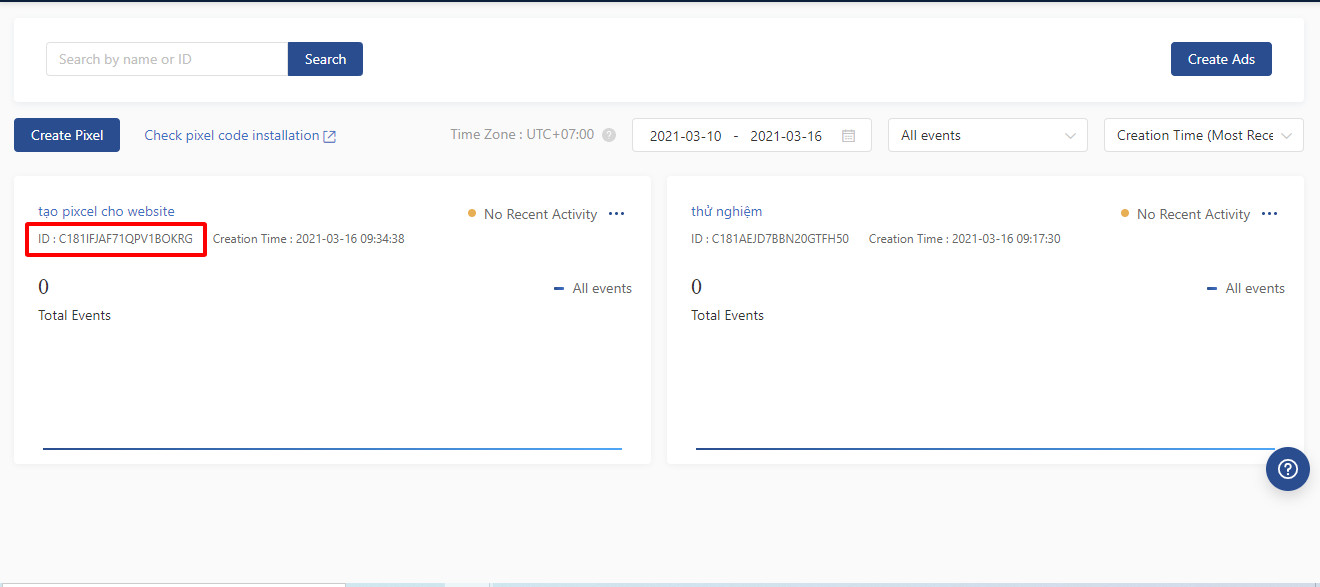Toggle All events legend in first pixel card
Image resolution: width=1320 pixels, height=587 pixels.
pos(593,288)
